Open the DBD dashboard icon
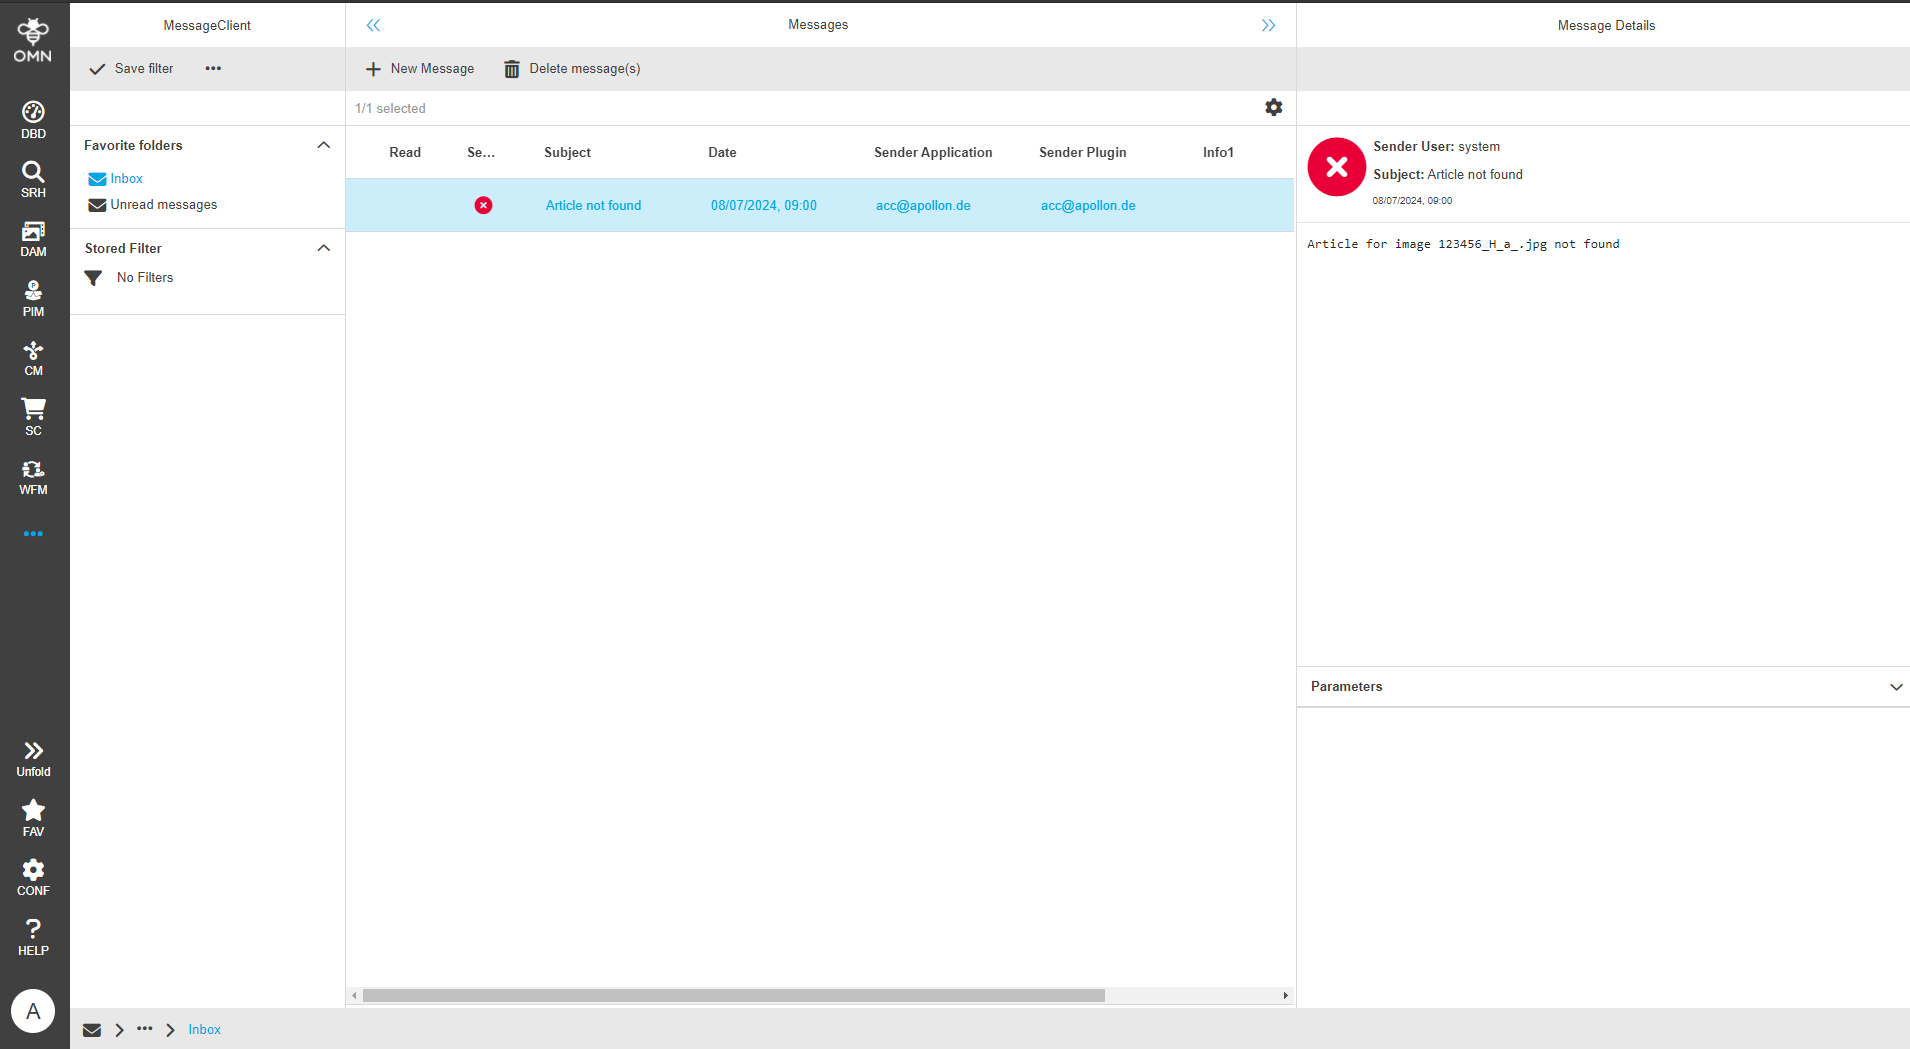 [x=33, y=120]
